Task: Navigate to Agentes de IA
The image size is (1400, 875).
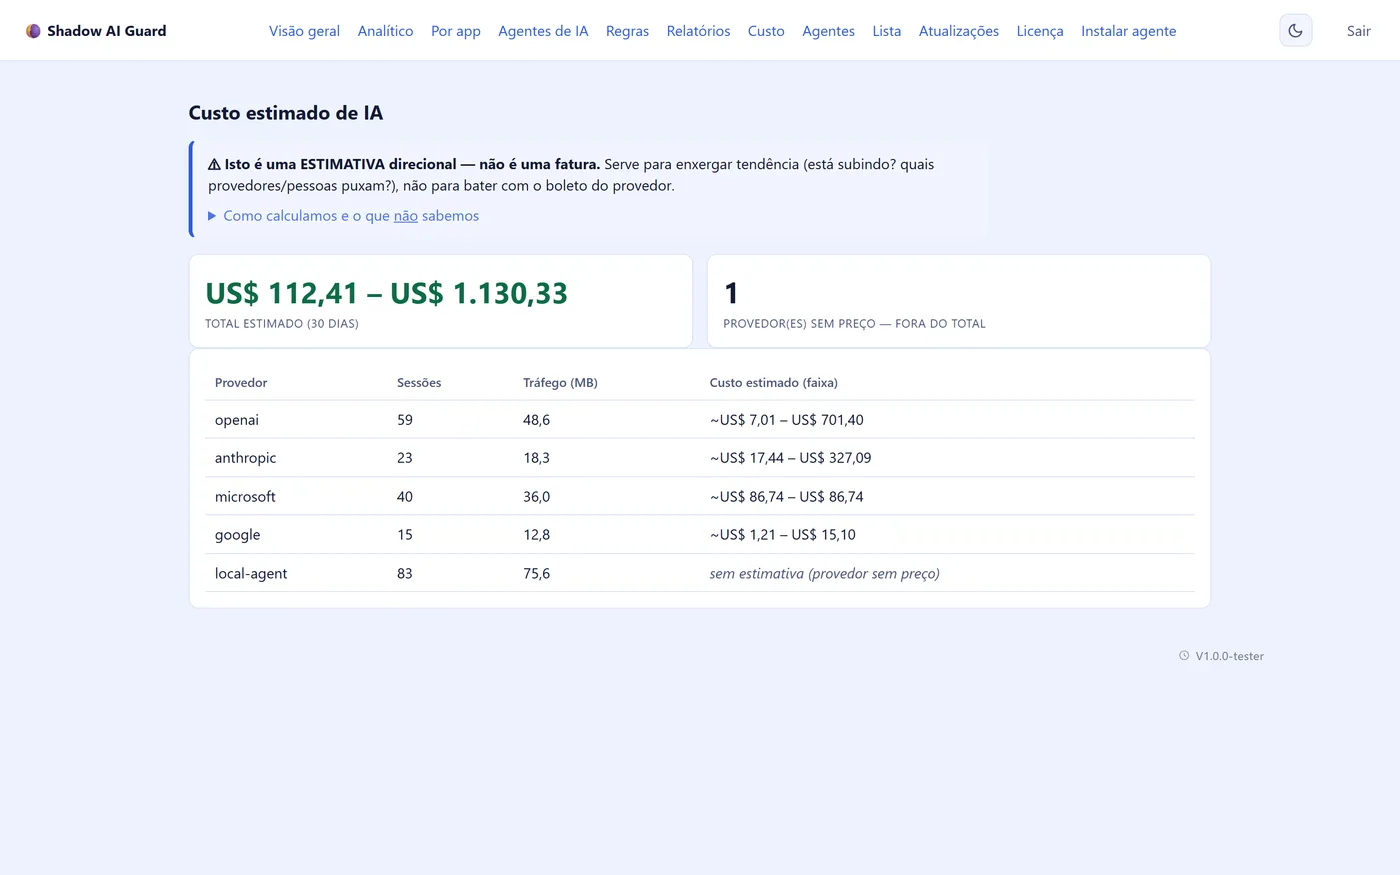Action: [543, 31]
